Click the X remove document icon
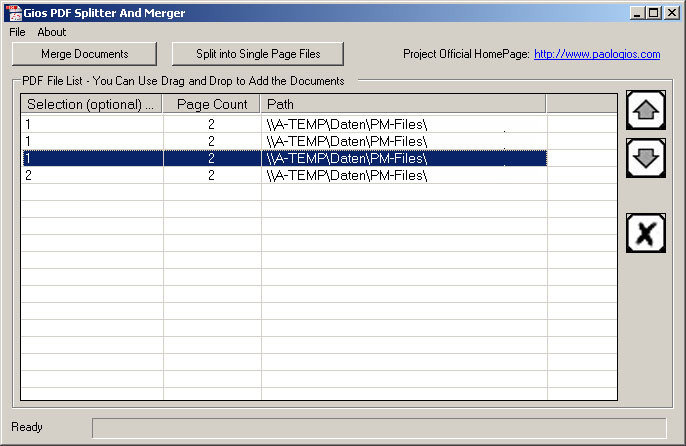Viewport: 686px width, 446px height. [x=646, y=233]
